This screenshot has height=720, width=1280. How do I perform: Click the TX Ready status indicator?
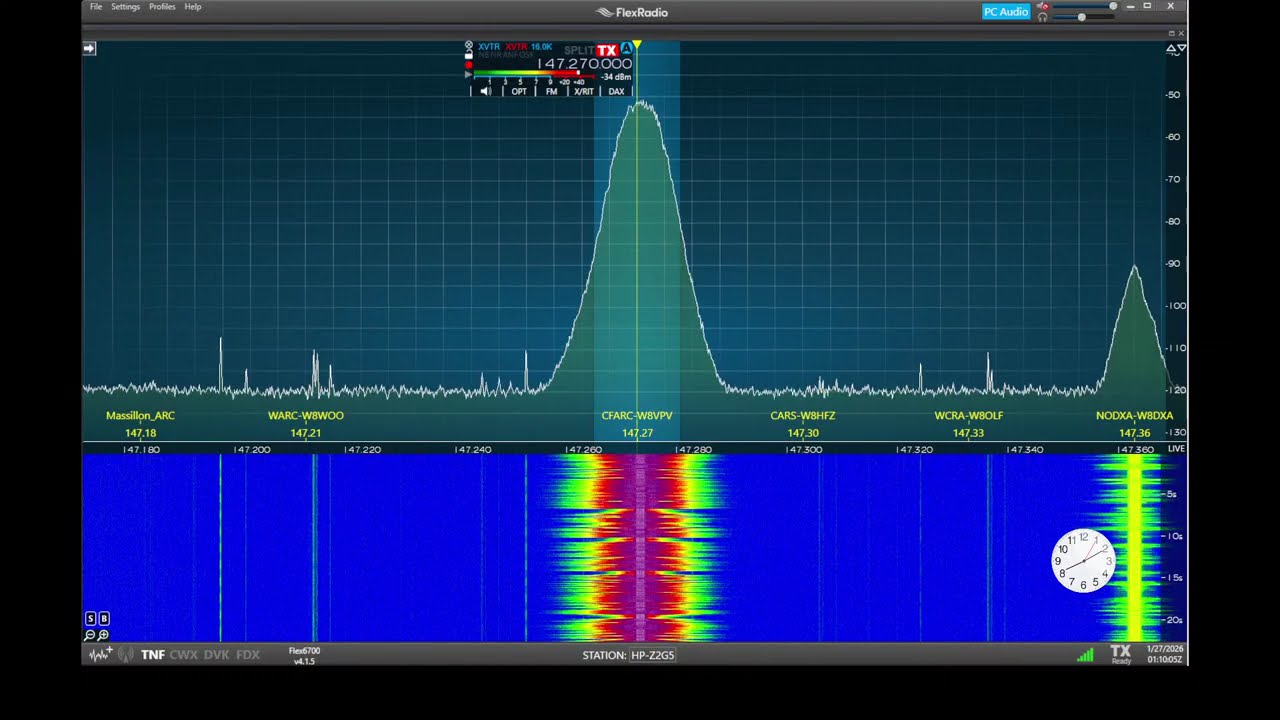(x=1121, y=655)
